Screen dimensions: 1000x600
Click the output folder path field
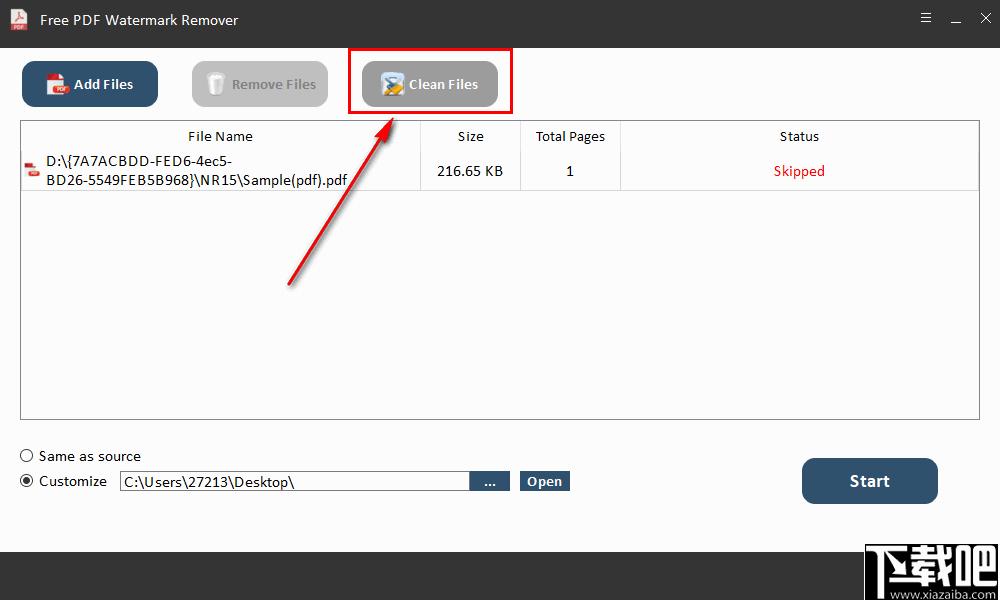[295, 481]
